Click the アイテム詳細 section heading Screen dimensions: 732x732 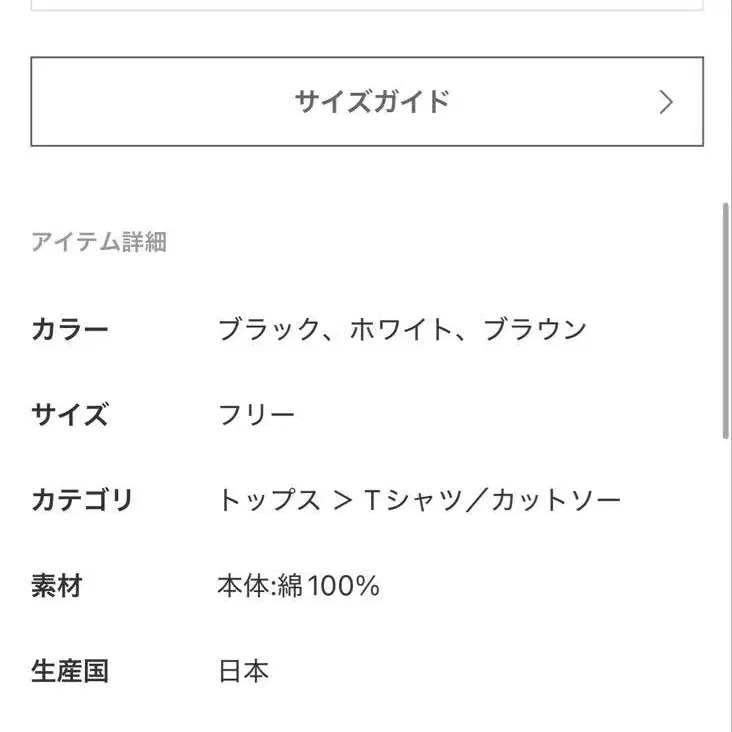[98, 242]
